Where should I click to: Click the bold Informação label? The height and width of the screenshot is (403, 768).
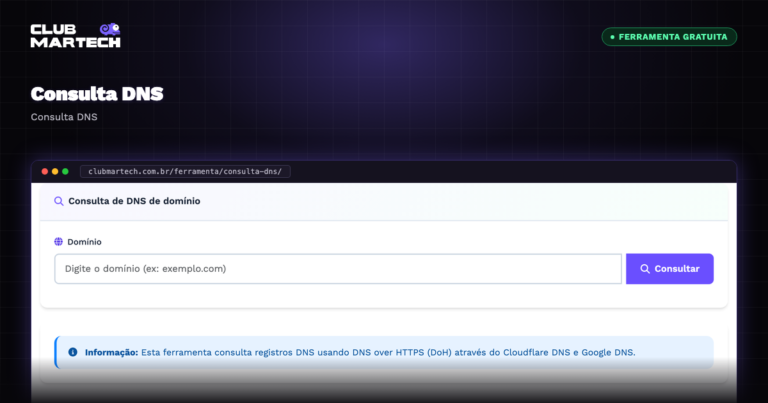pos(111,353)
